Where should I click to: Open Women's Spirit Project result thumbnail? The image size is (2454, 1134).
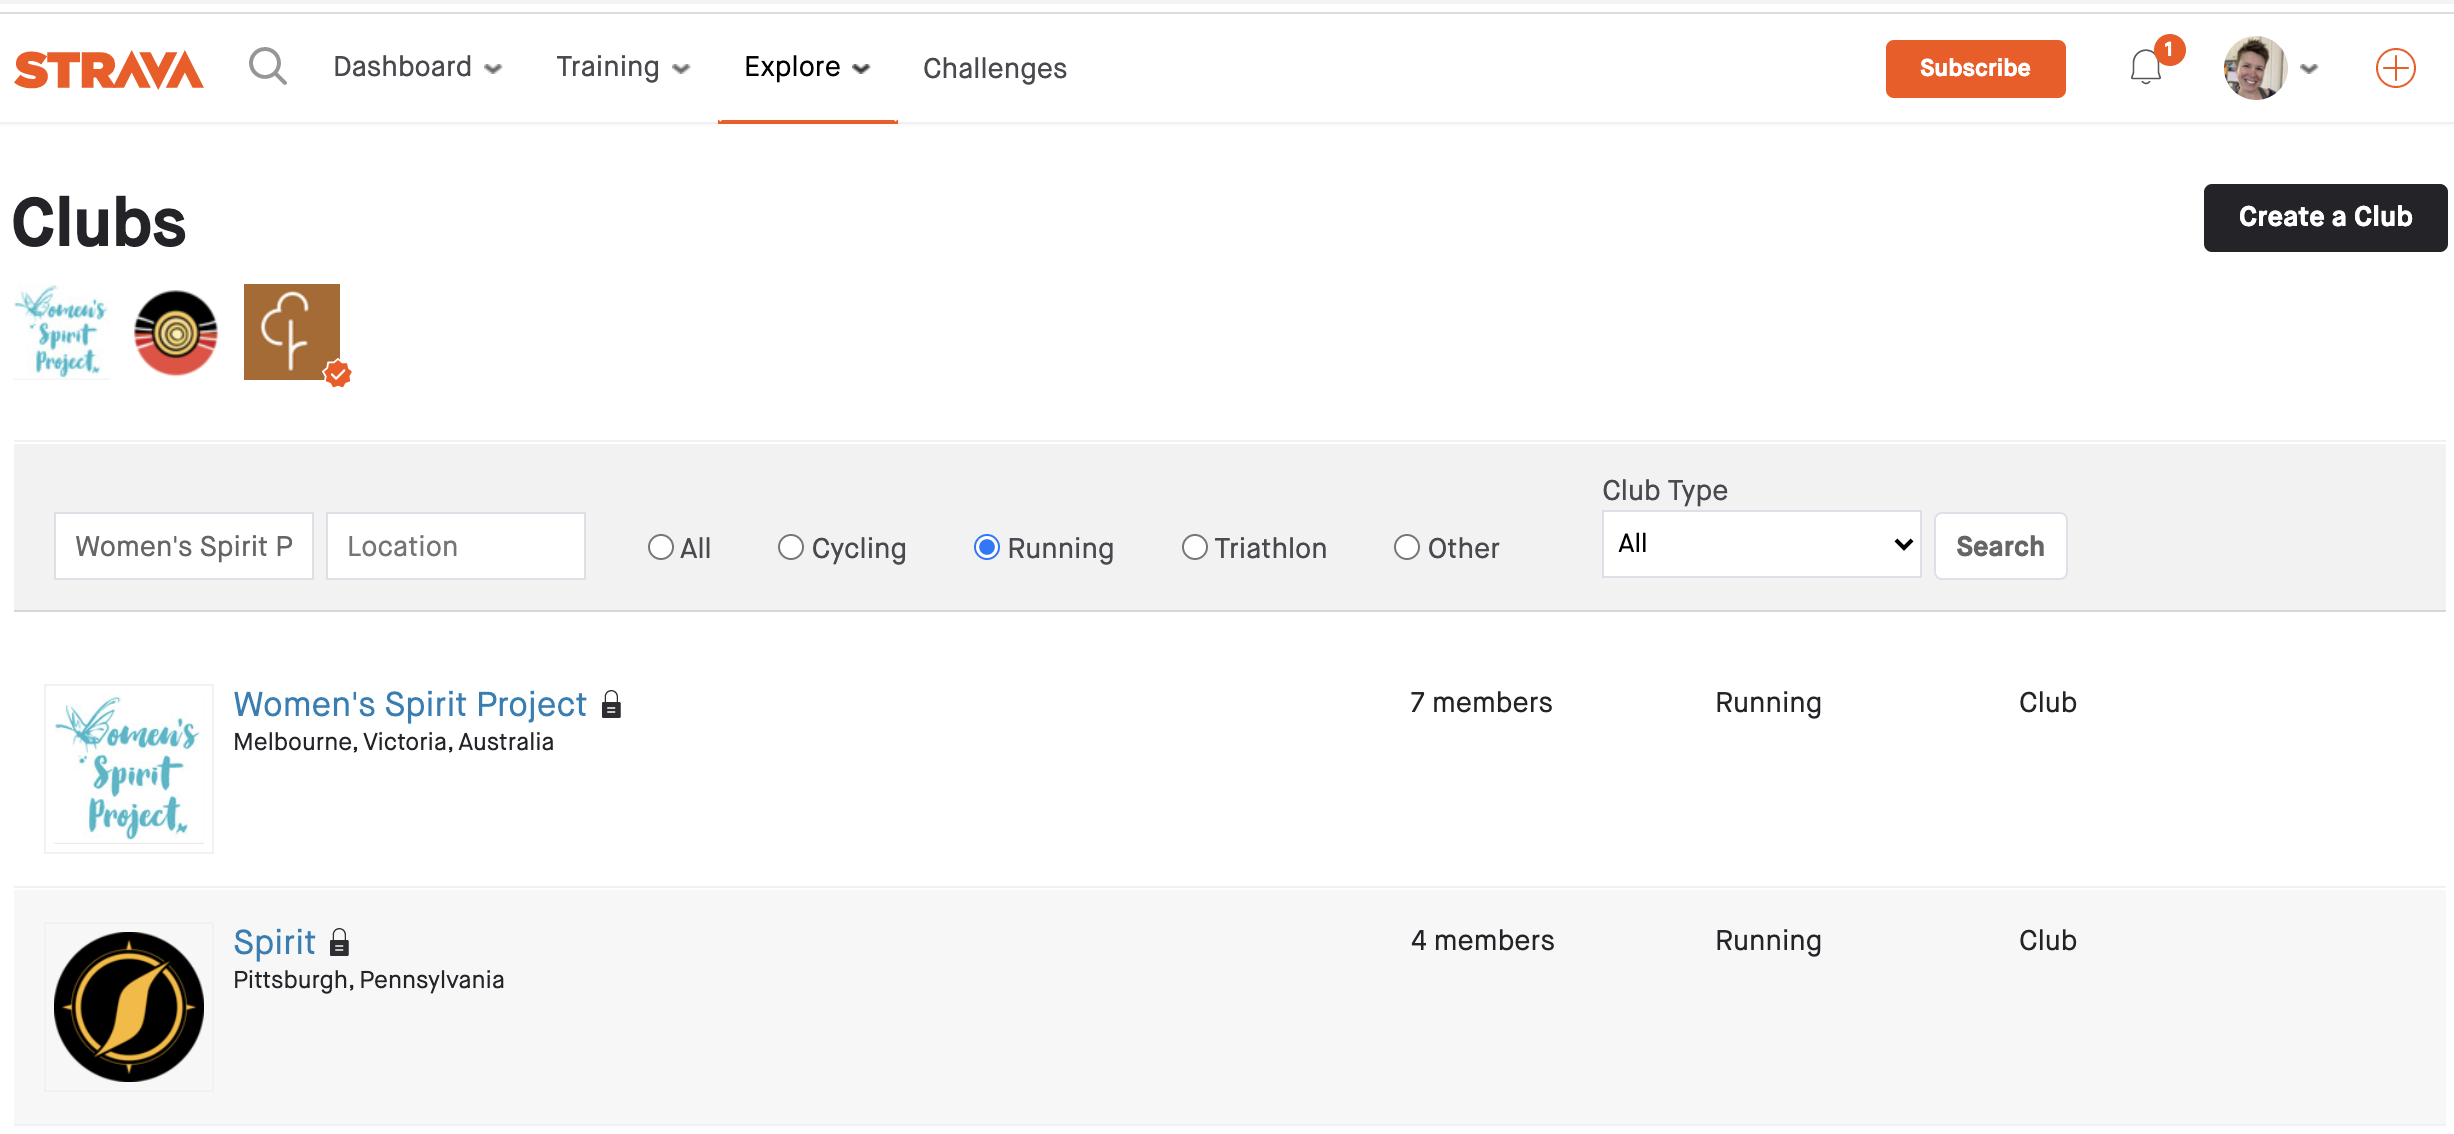click(129, 768)
